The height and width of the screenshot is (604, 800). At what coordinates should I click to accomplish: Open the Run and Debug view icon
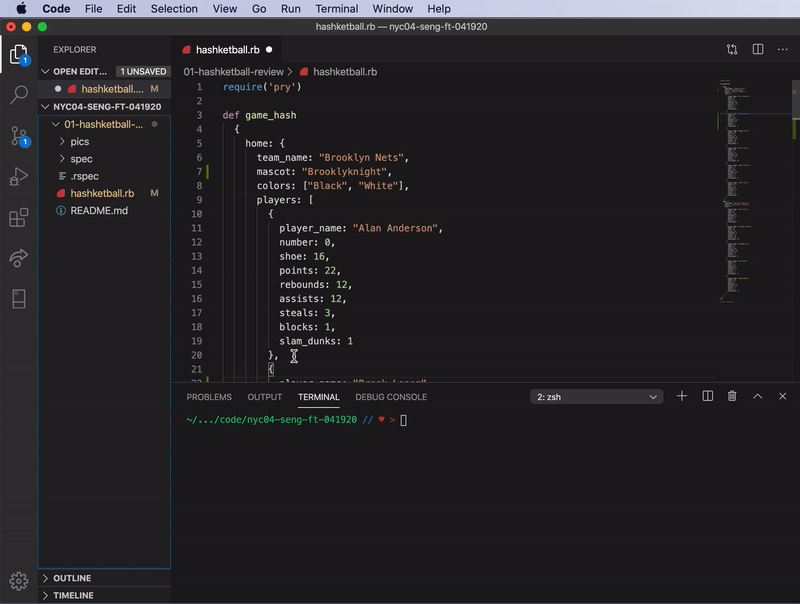pyautogui.click(x=19, y=177)
